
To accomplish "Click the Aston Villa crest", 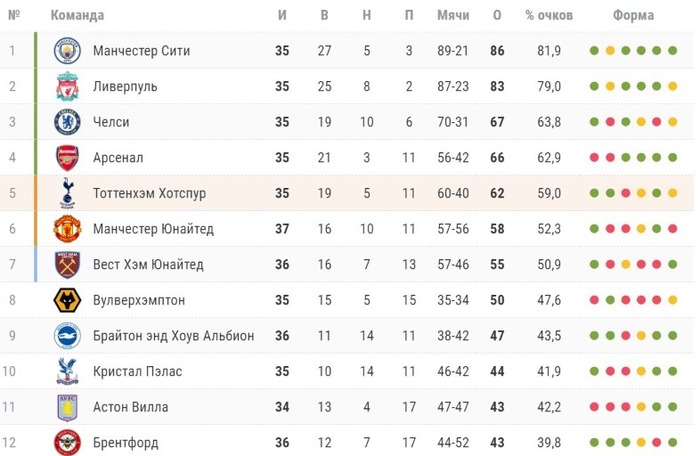I will (67, 407).
